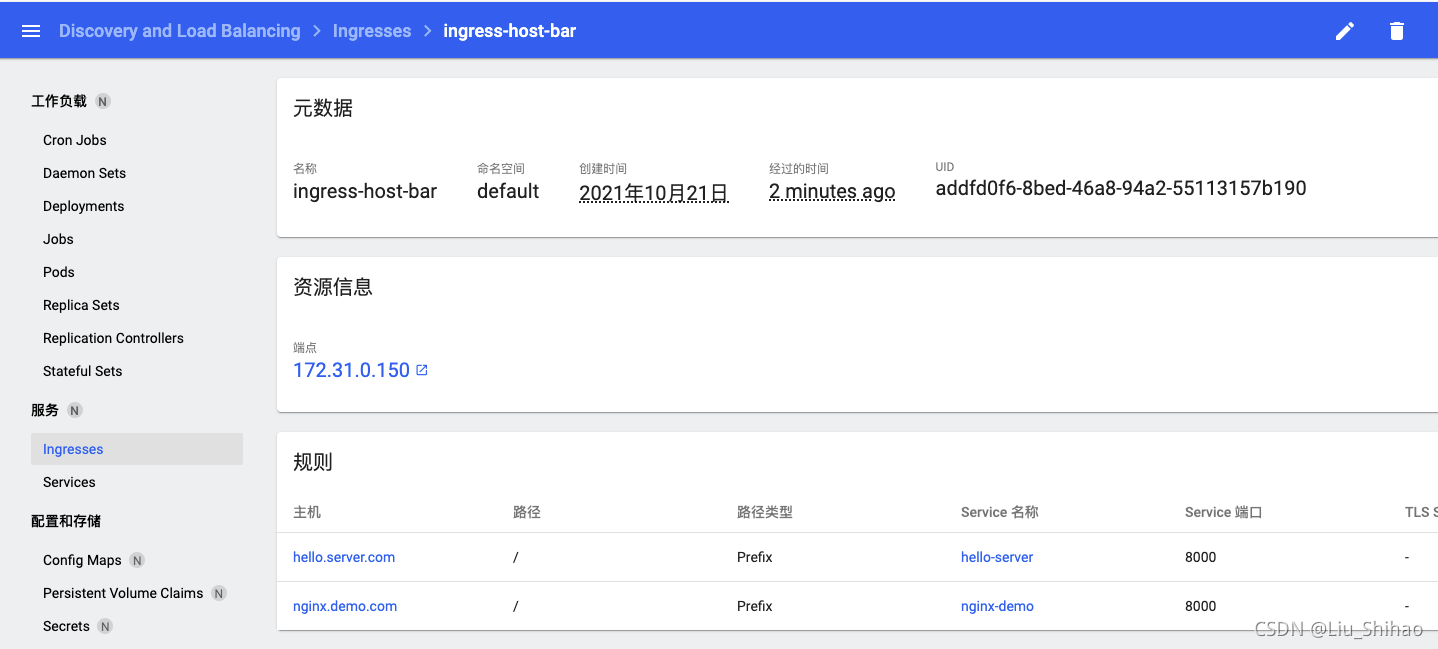Go to Discovery and Load Balancing breadcrumb
The image size is (1438, 649).
pyautogui.click(x=180, y=31)
